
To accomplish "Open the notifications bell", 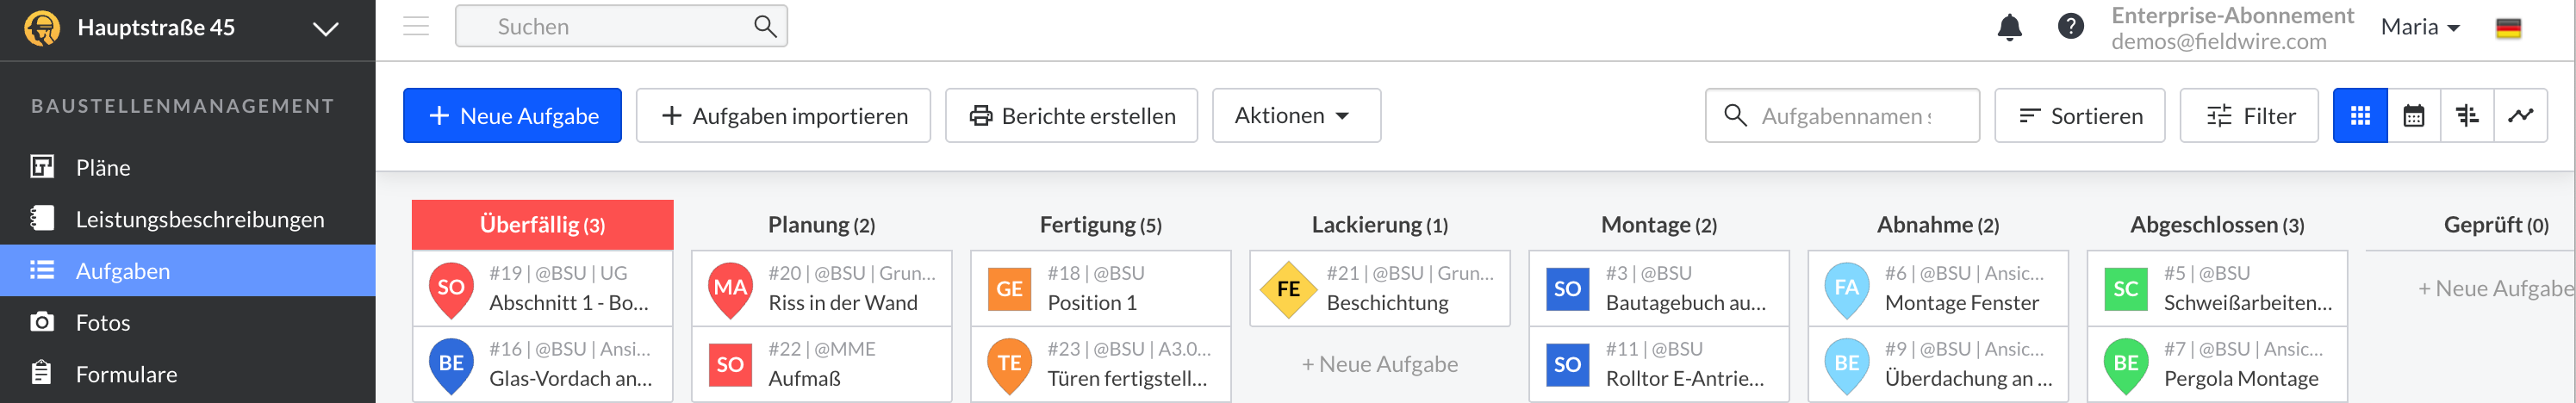I will (x=2009, y=27).
